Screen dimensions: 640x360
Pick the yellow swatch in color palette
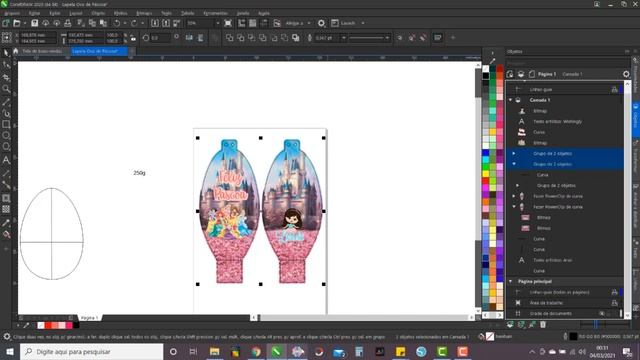[486, 174]
